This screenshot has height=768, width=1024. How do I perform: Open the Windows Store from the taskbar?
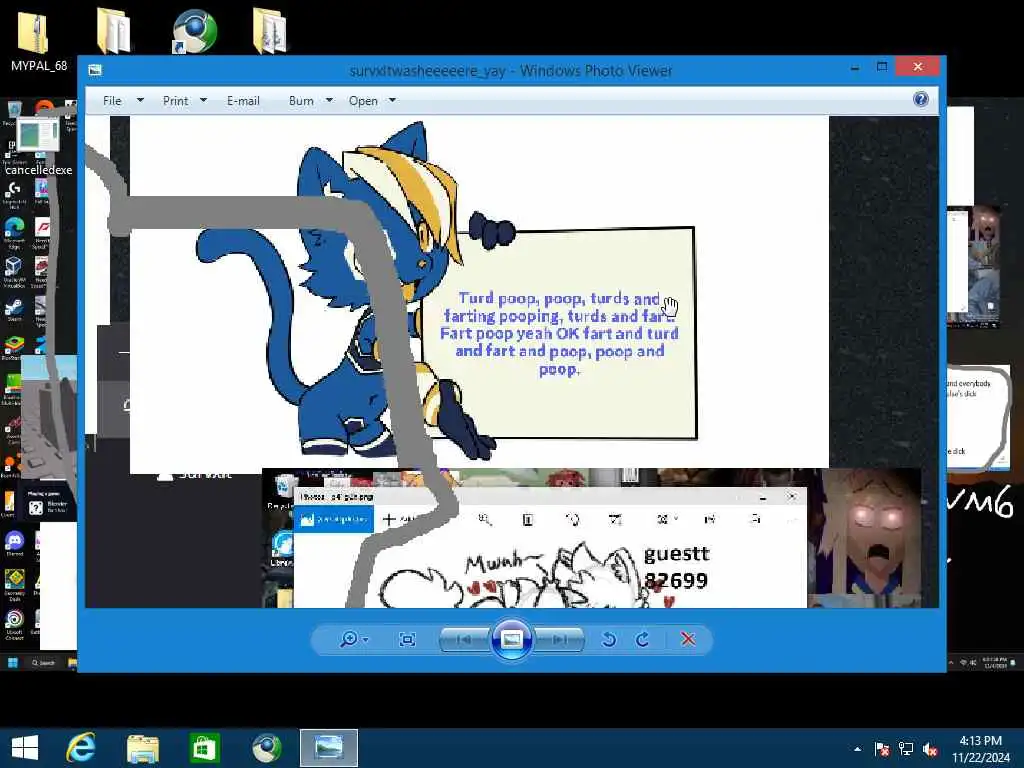tap(204, 748)
